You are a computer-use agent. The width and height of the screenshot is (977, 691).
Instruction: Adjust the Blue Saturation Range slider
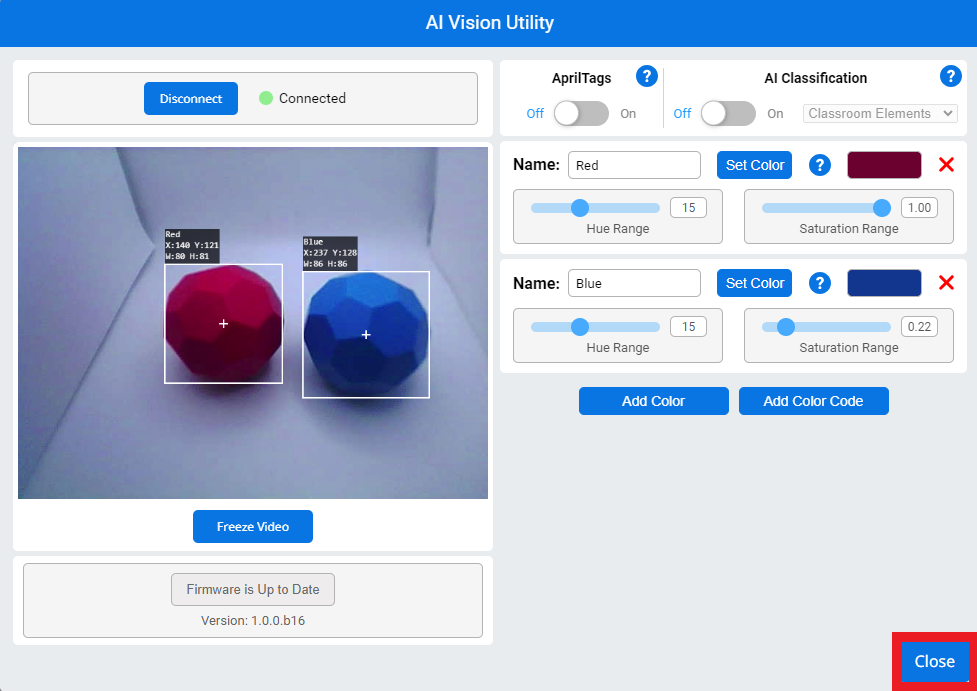coord(786,326)
